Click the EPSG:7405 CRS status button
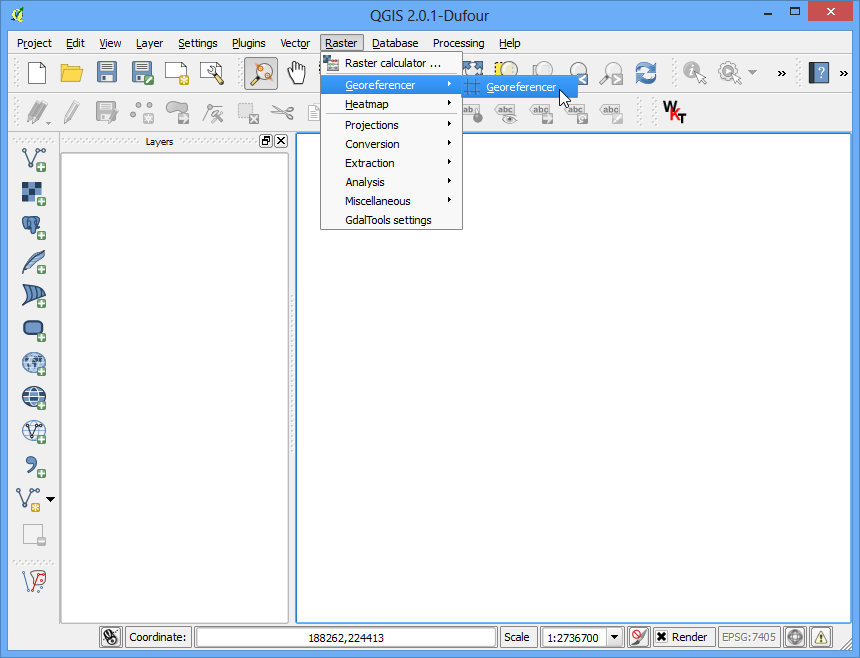 [x=749, y=637]
